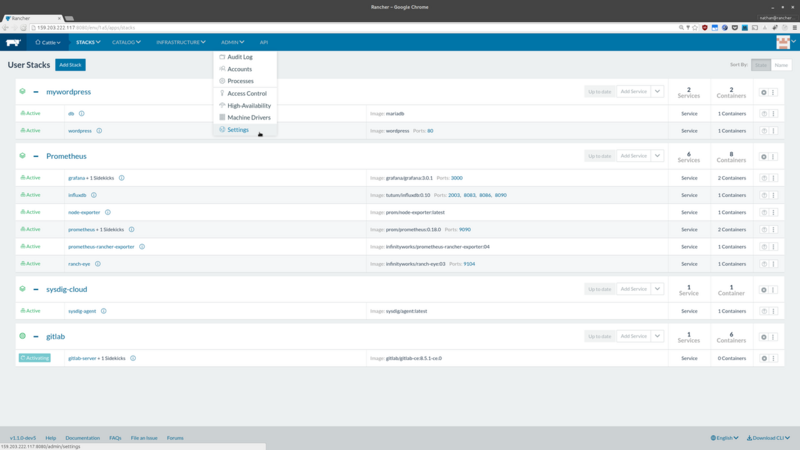Bookmark page with browser star icon
800x450 pixels.
(x=694, y=28)
